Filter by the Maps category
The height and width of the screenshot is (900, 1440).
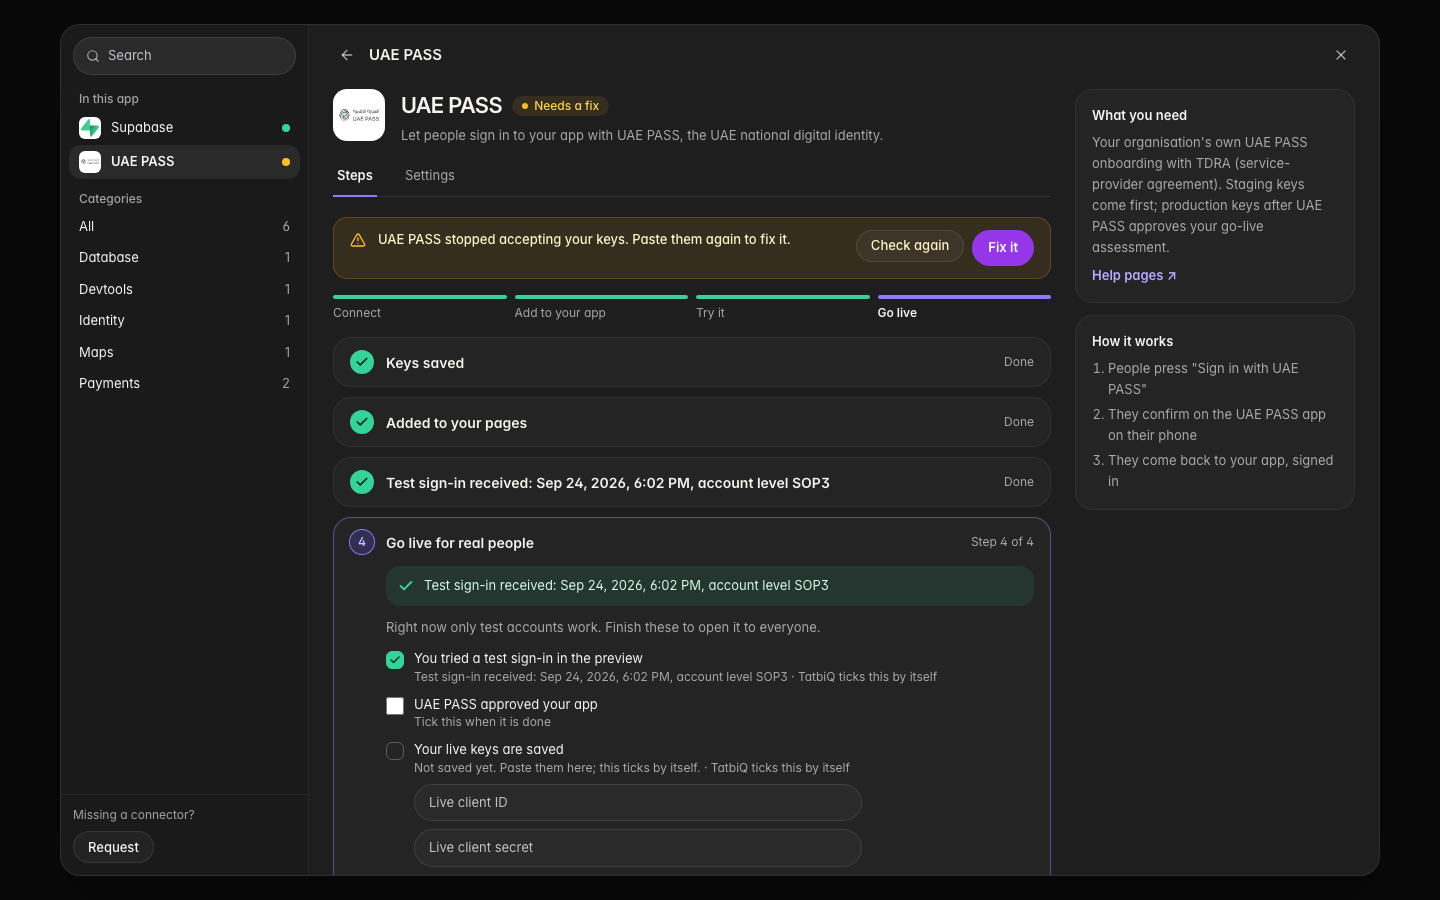click(185, 352)
